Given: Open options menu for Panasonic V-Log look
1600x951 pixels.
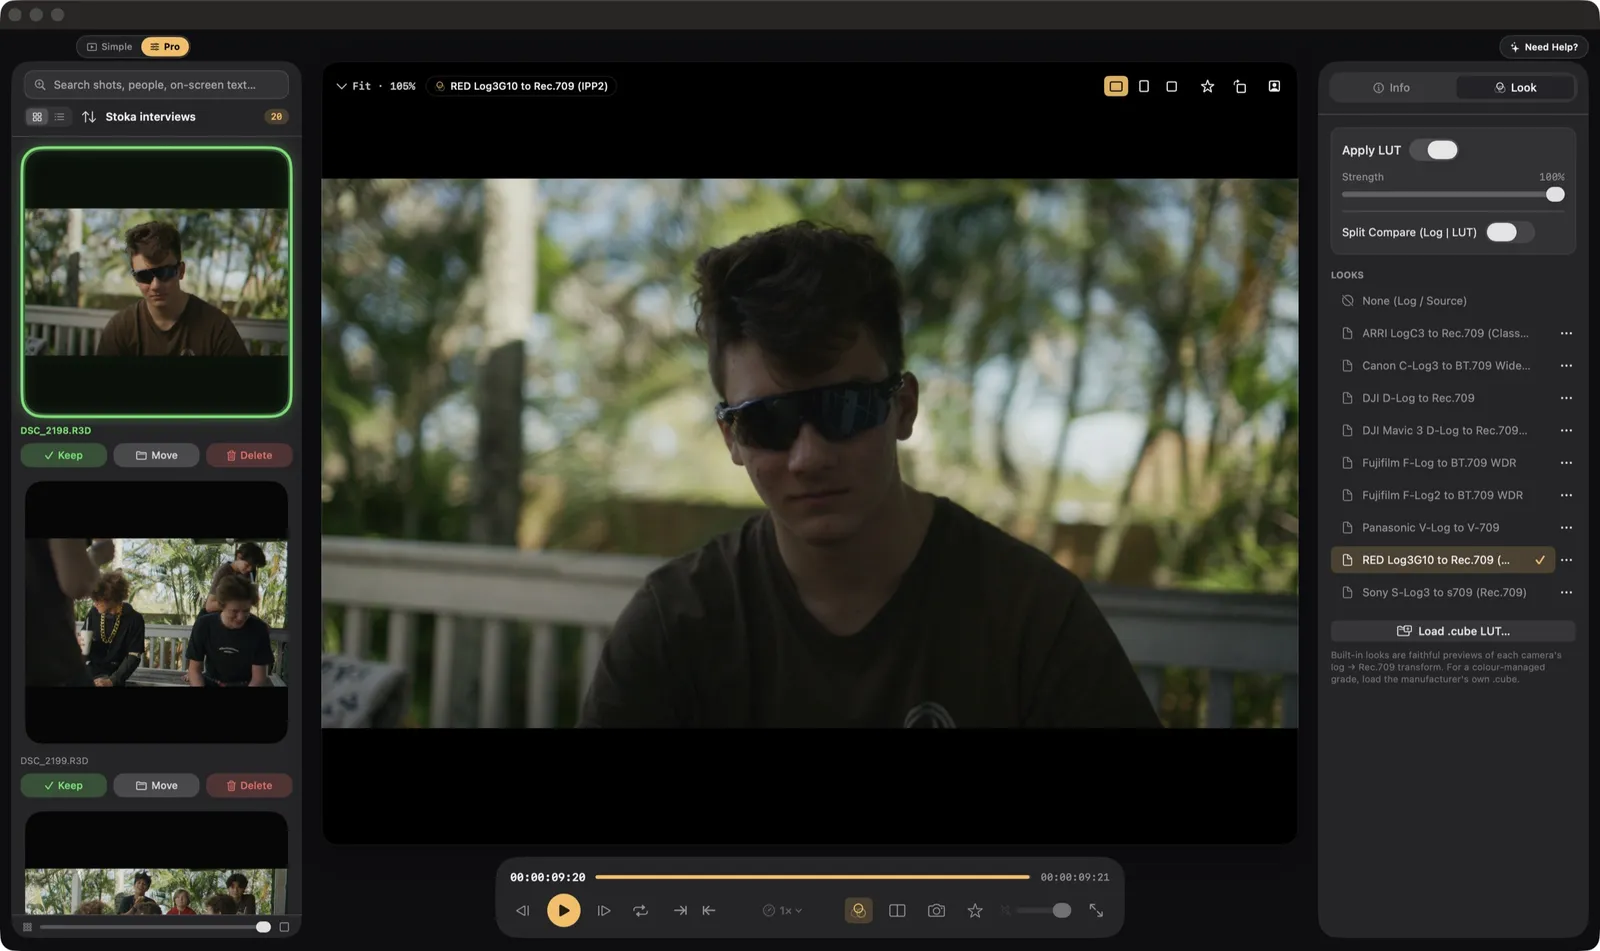Looking at the screenshot, I should point(1566,528).
